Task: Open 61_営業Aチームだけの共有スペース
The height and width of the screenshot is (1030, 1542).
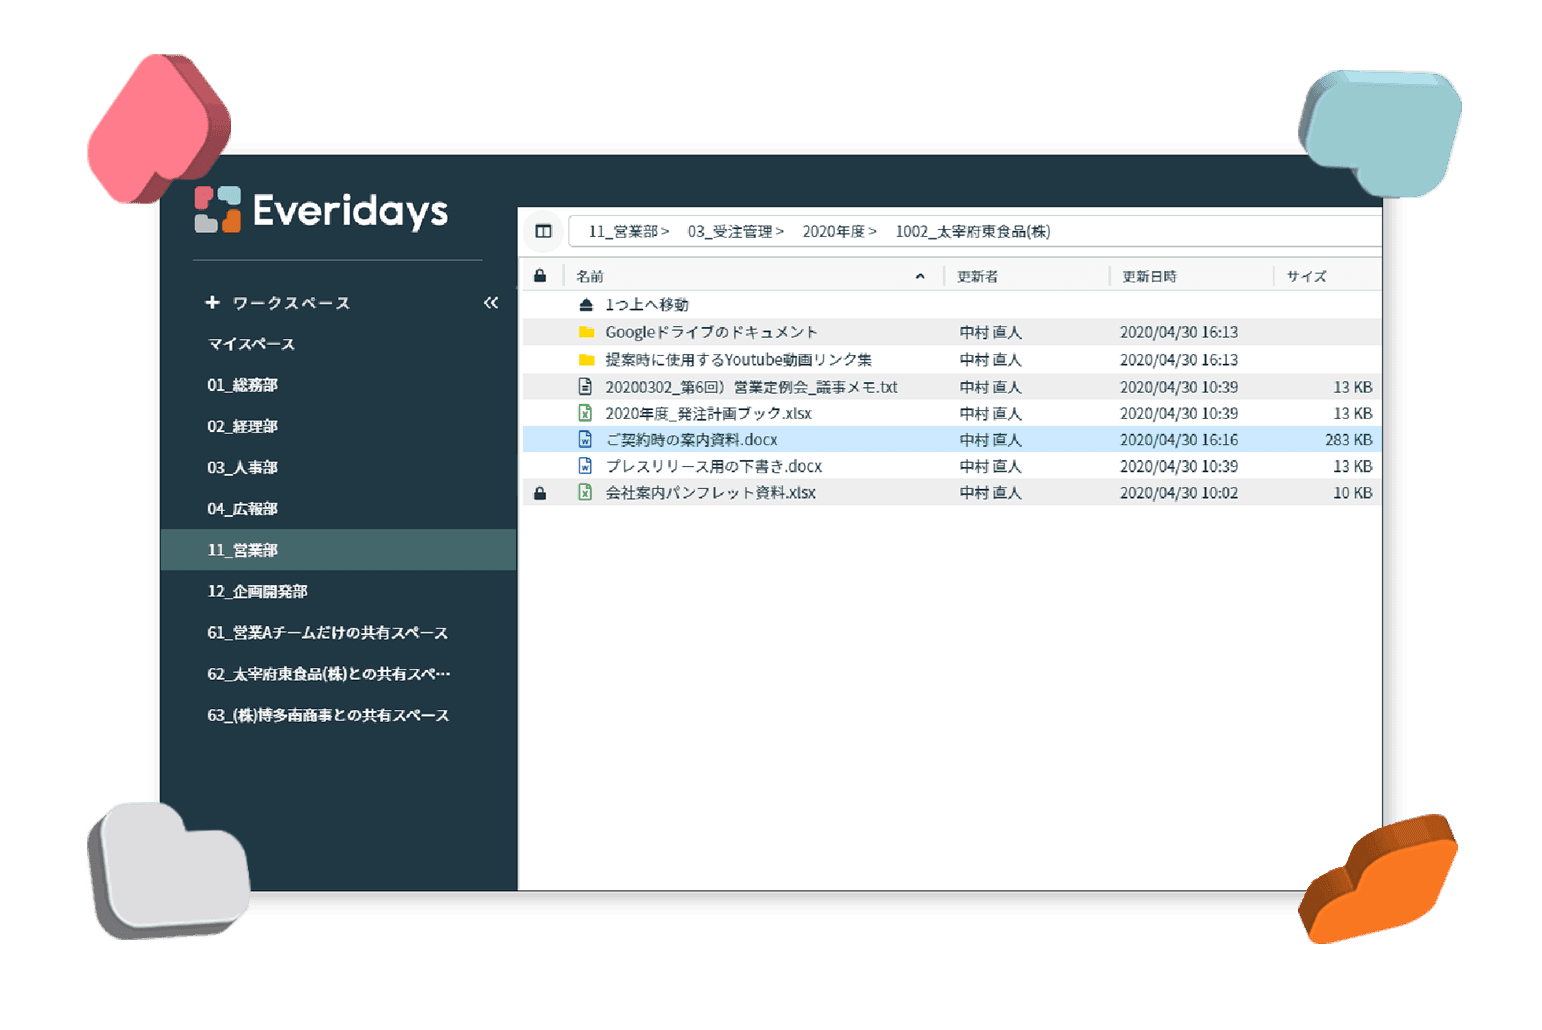Action: 327,632
